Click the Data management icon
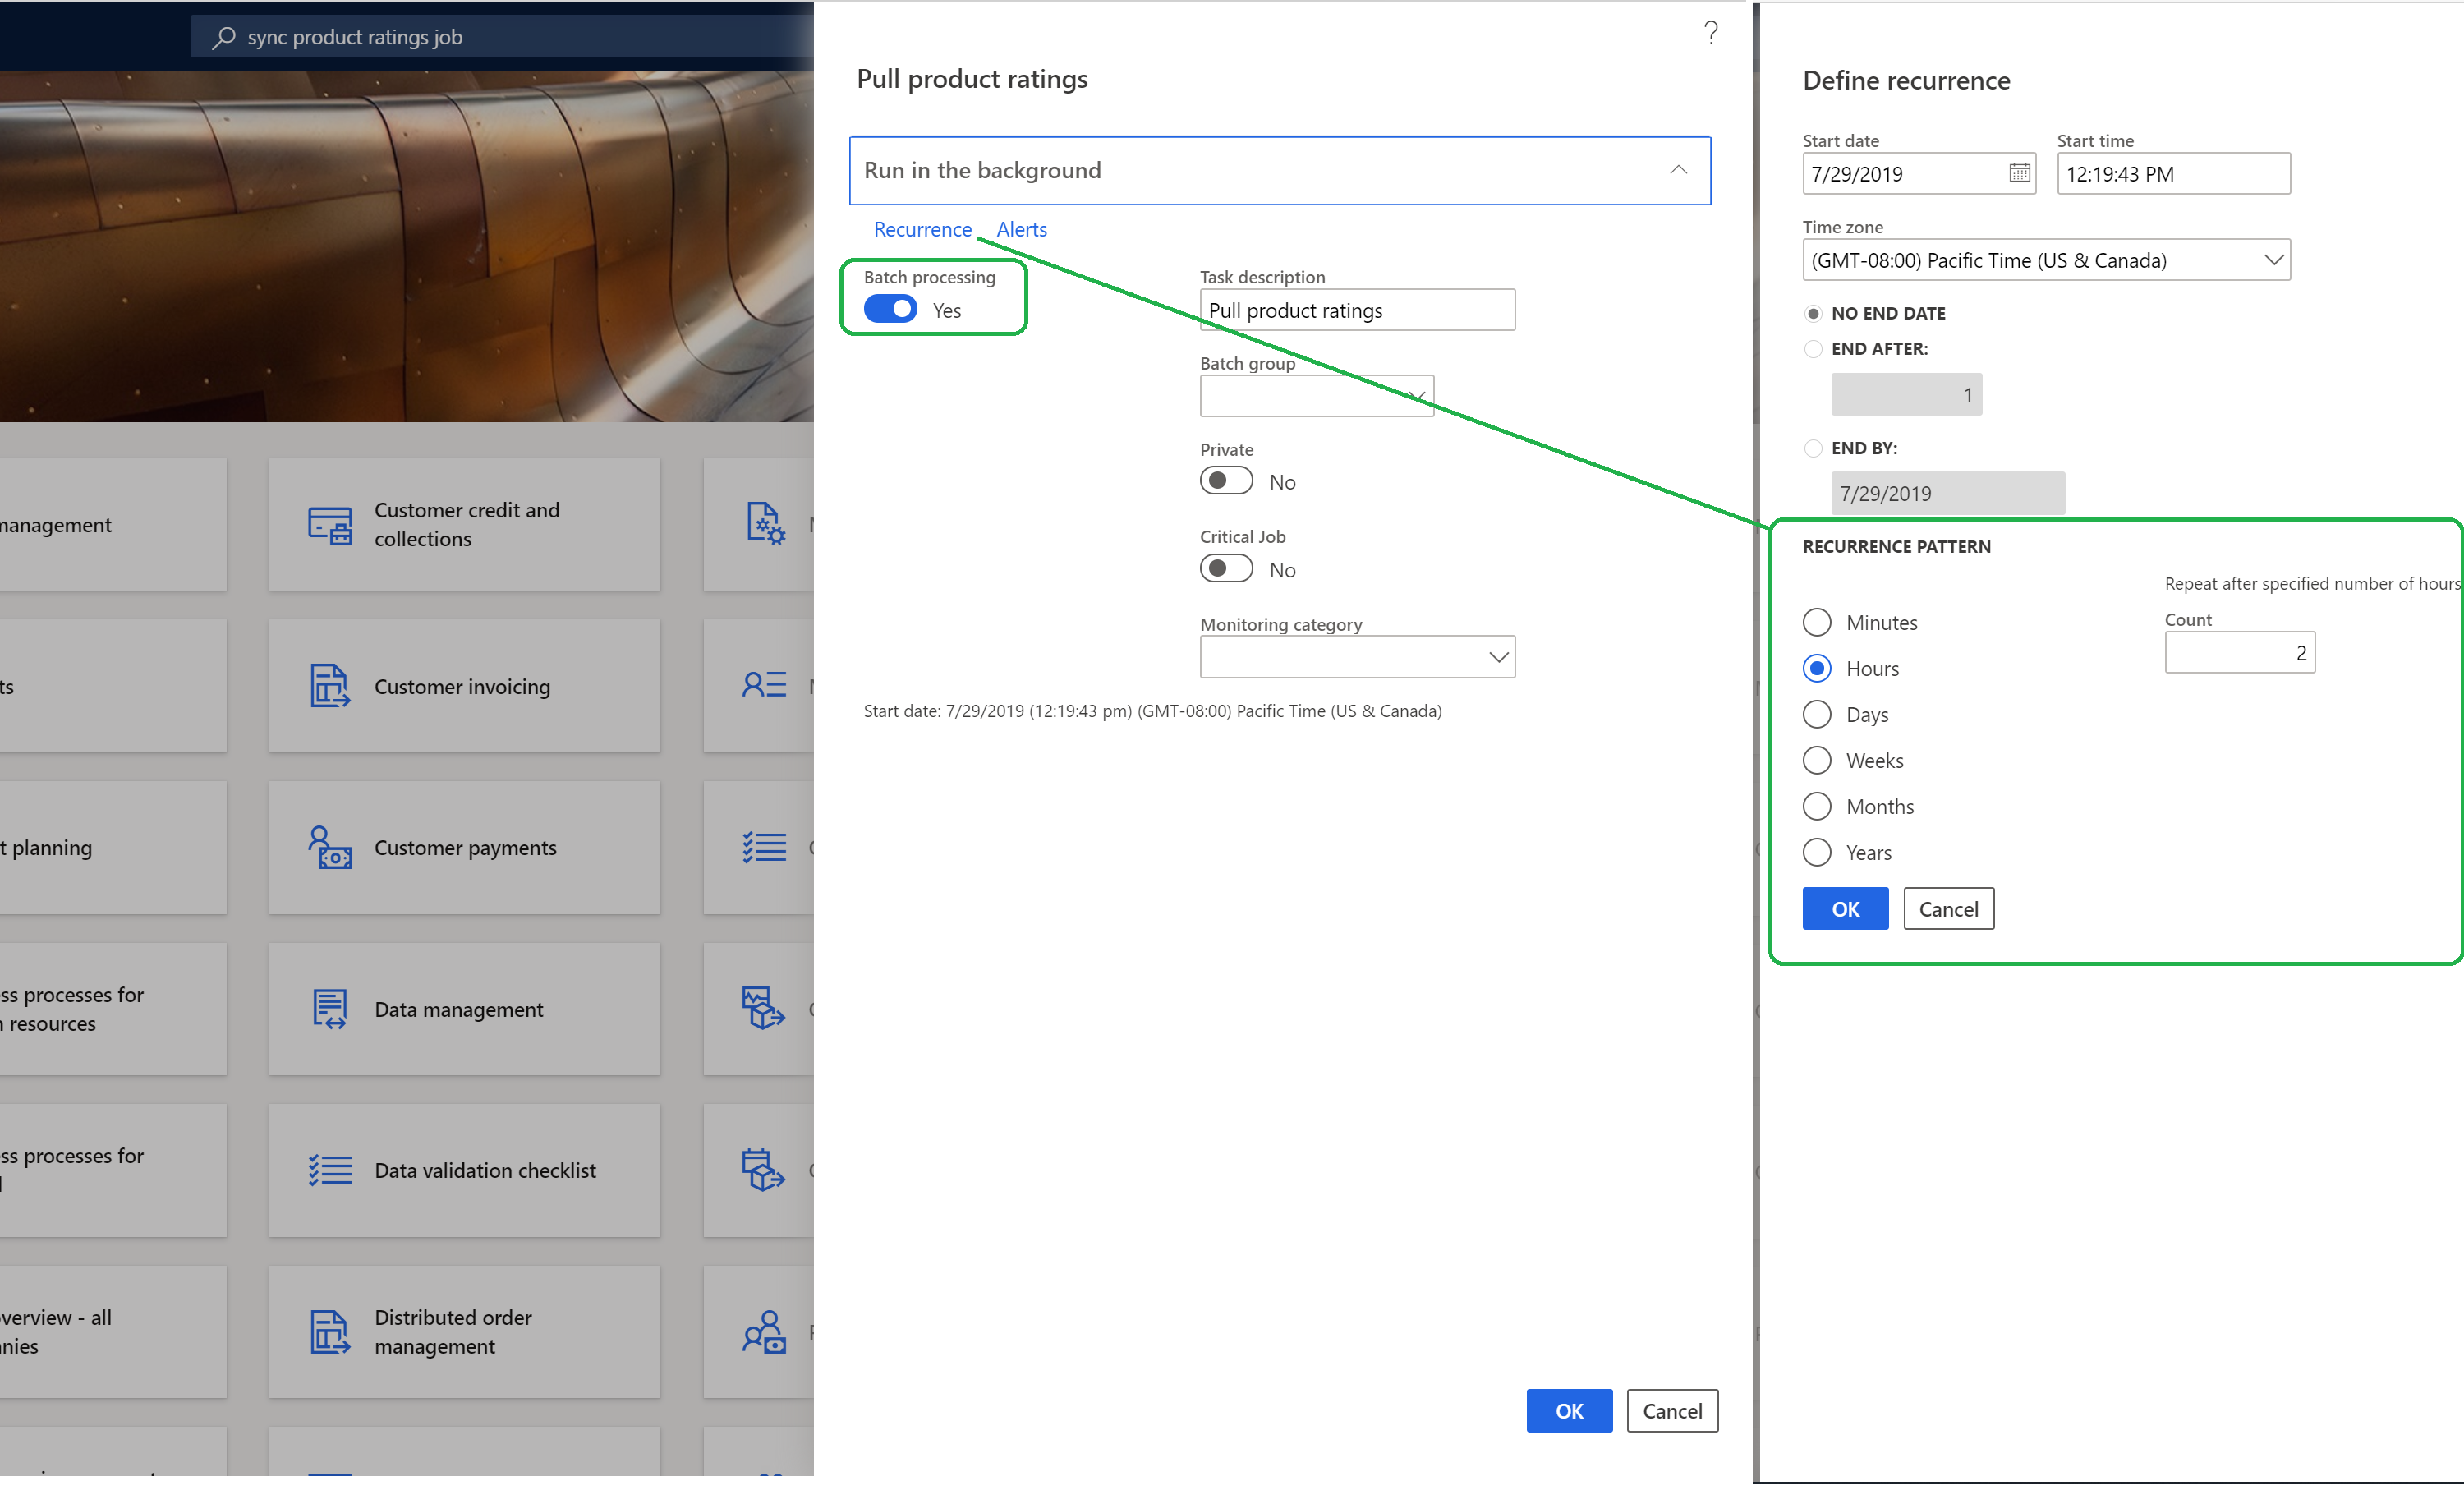2464x1490 pixels. point(329,1008)
